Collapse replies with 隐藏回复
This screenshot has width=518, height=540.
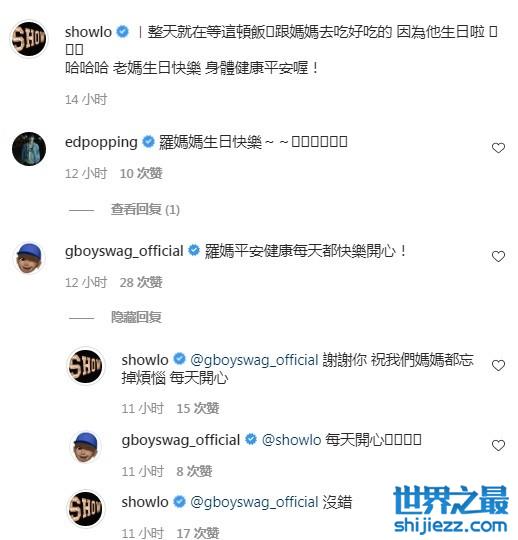136,317
